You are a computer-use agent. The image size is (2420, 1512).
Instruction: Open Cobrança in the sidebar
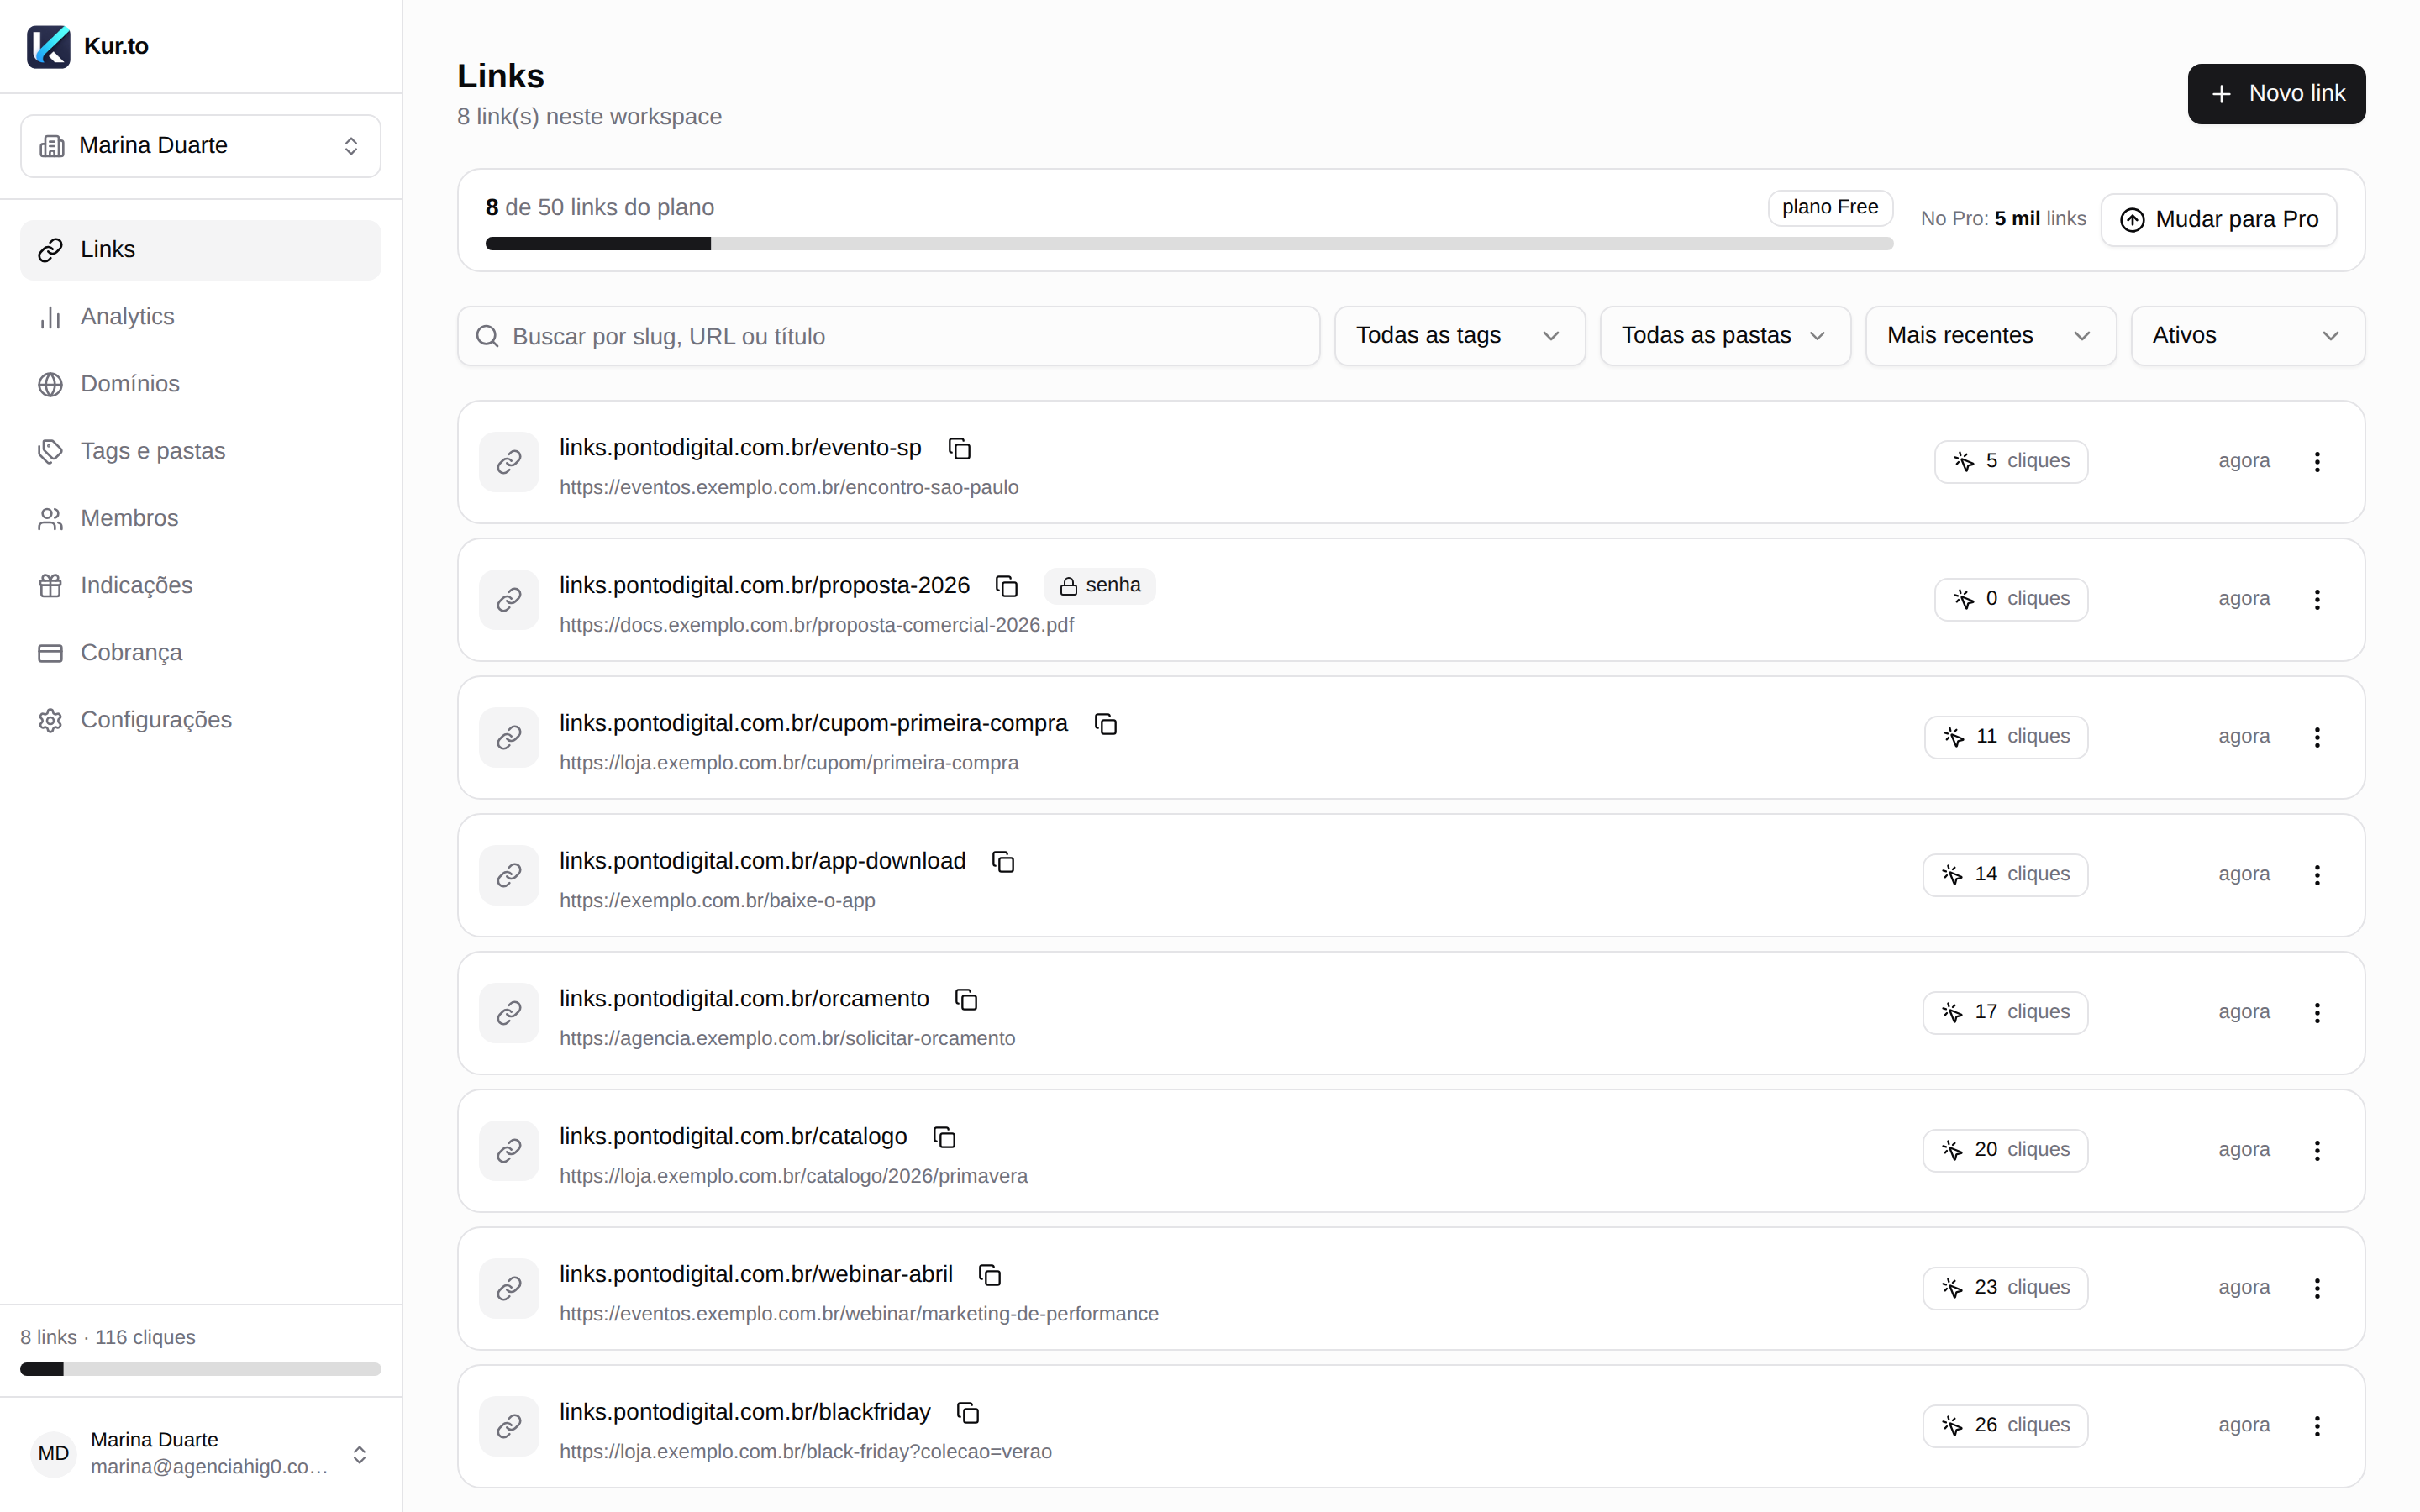click(201, 653)
